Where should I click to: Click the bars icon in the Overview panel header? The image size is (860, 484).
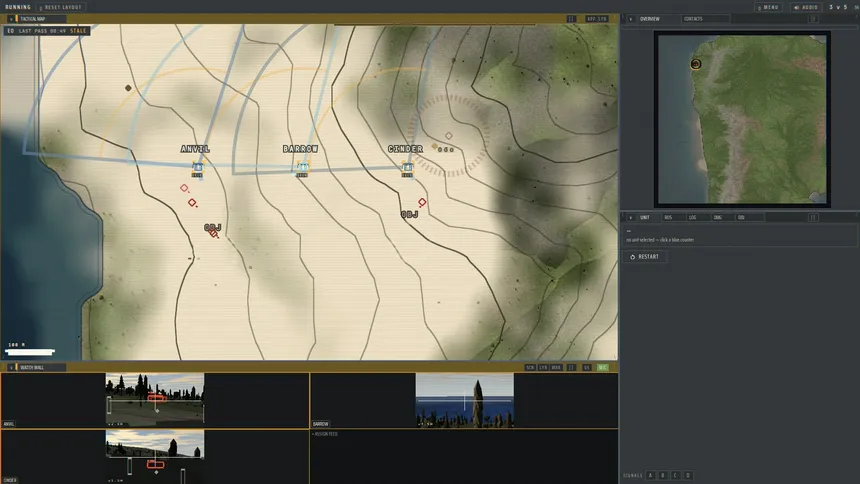coord(813,19)
